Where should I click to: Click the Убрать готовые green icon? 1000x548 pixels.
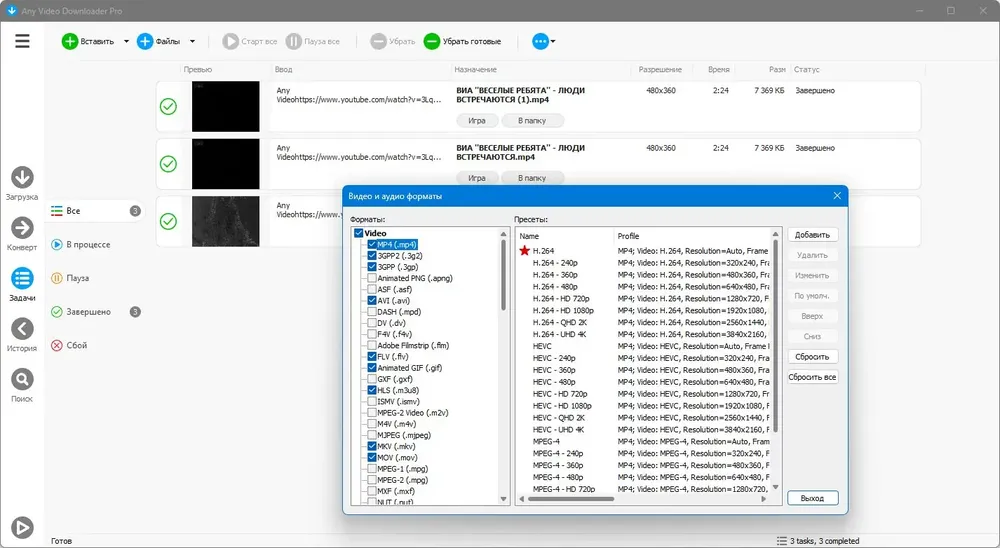(432, 41)
